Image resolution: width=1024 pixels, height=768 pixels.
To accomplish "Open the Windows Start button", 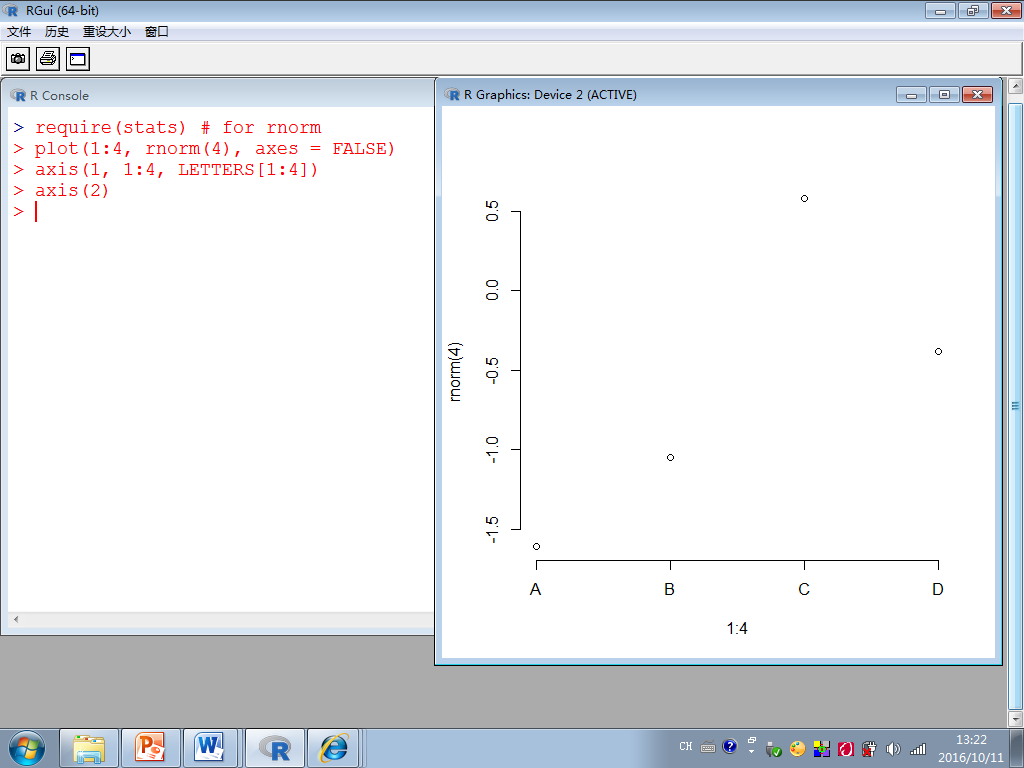I will [27, 748].
